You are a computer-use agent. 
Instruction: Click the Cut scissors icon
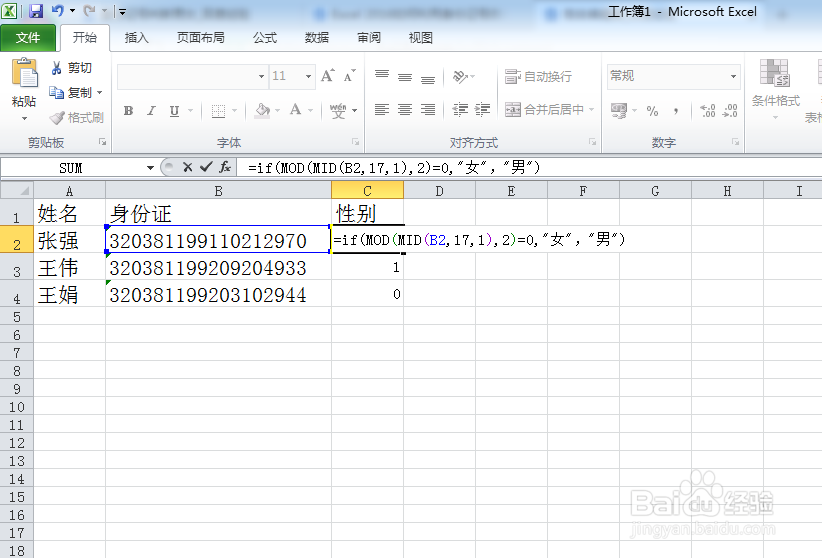click(x=56, y=68)
